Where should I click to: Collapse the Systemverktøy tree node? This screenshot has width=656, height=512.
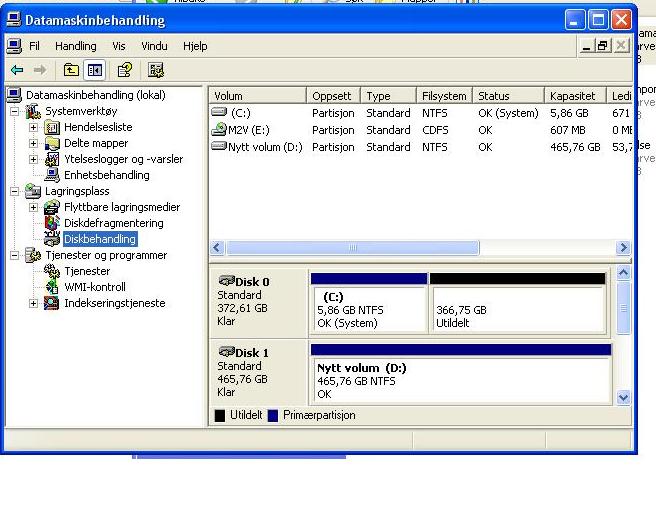pos(15,111)
